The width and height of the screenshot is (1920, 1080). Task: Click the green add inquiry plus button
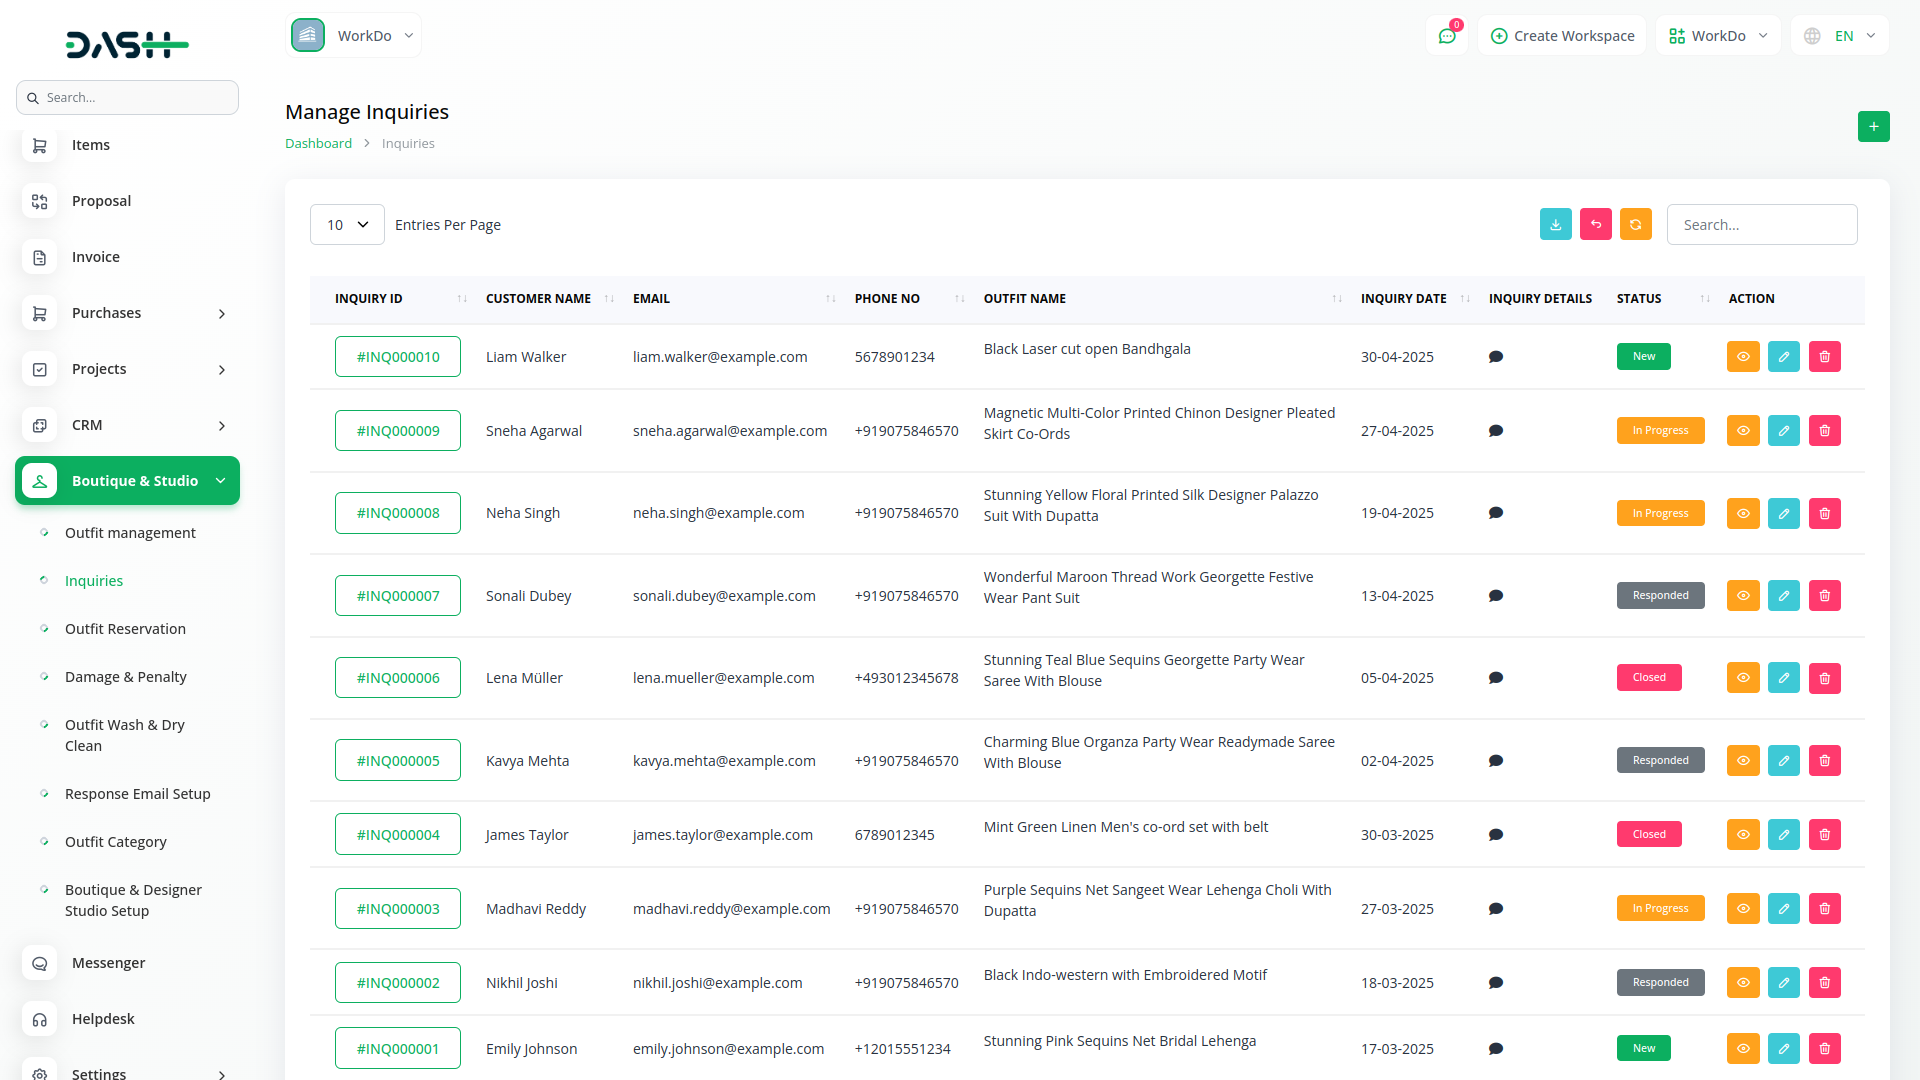(1873, 127)
